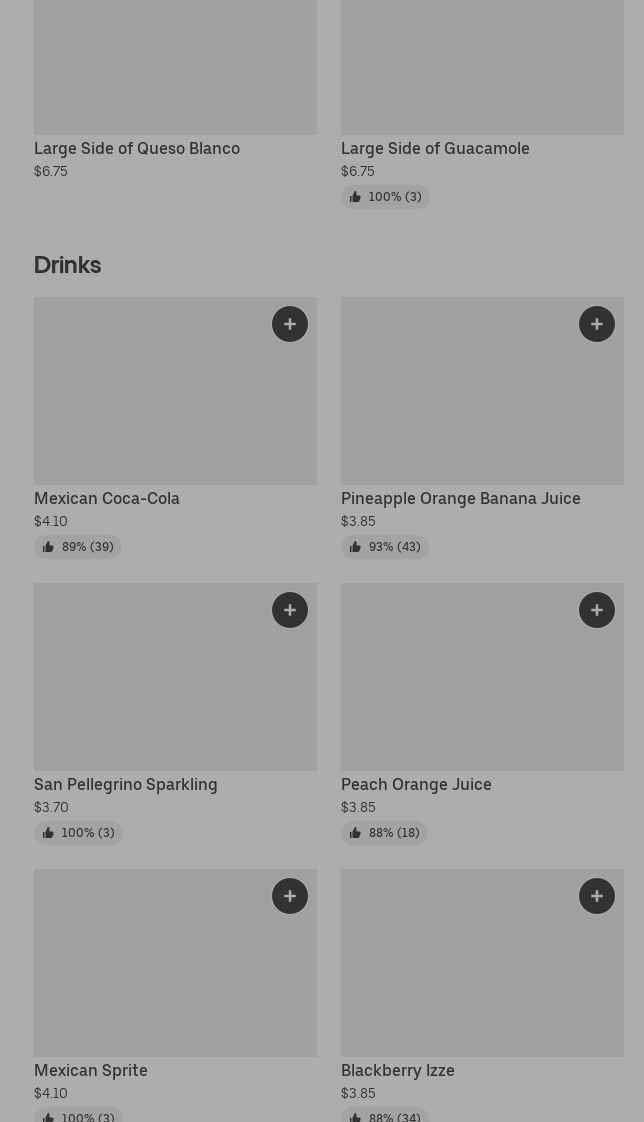644x1122 pixels.
Task: Open the Large Side of Queso Blanco item
Action: (137, 148)
